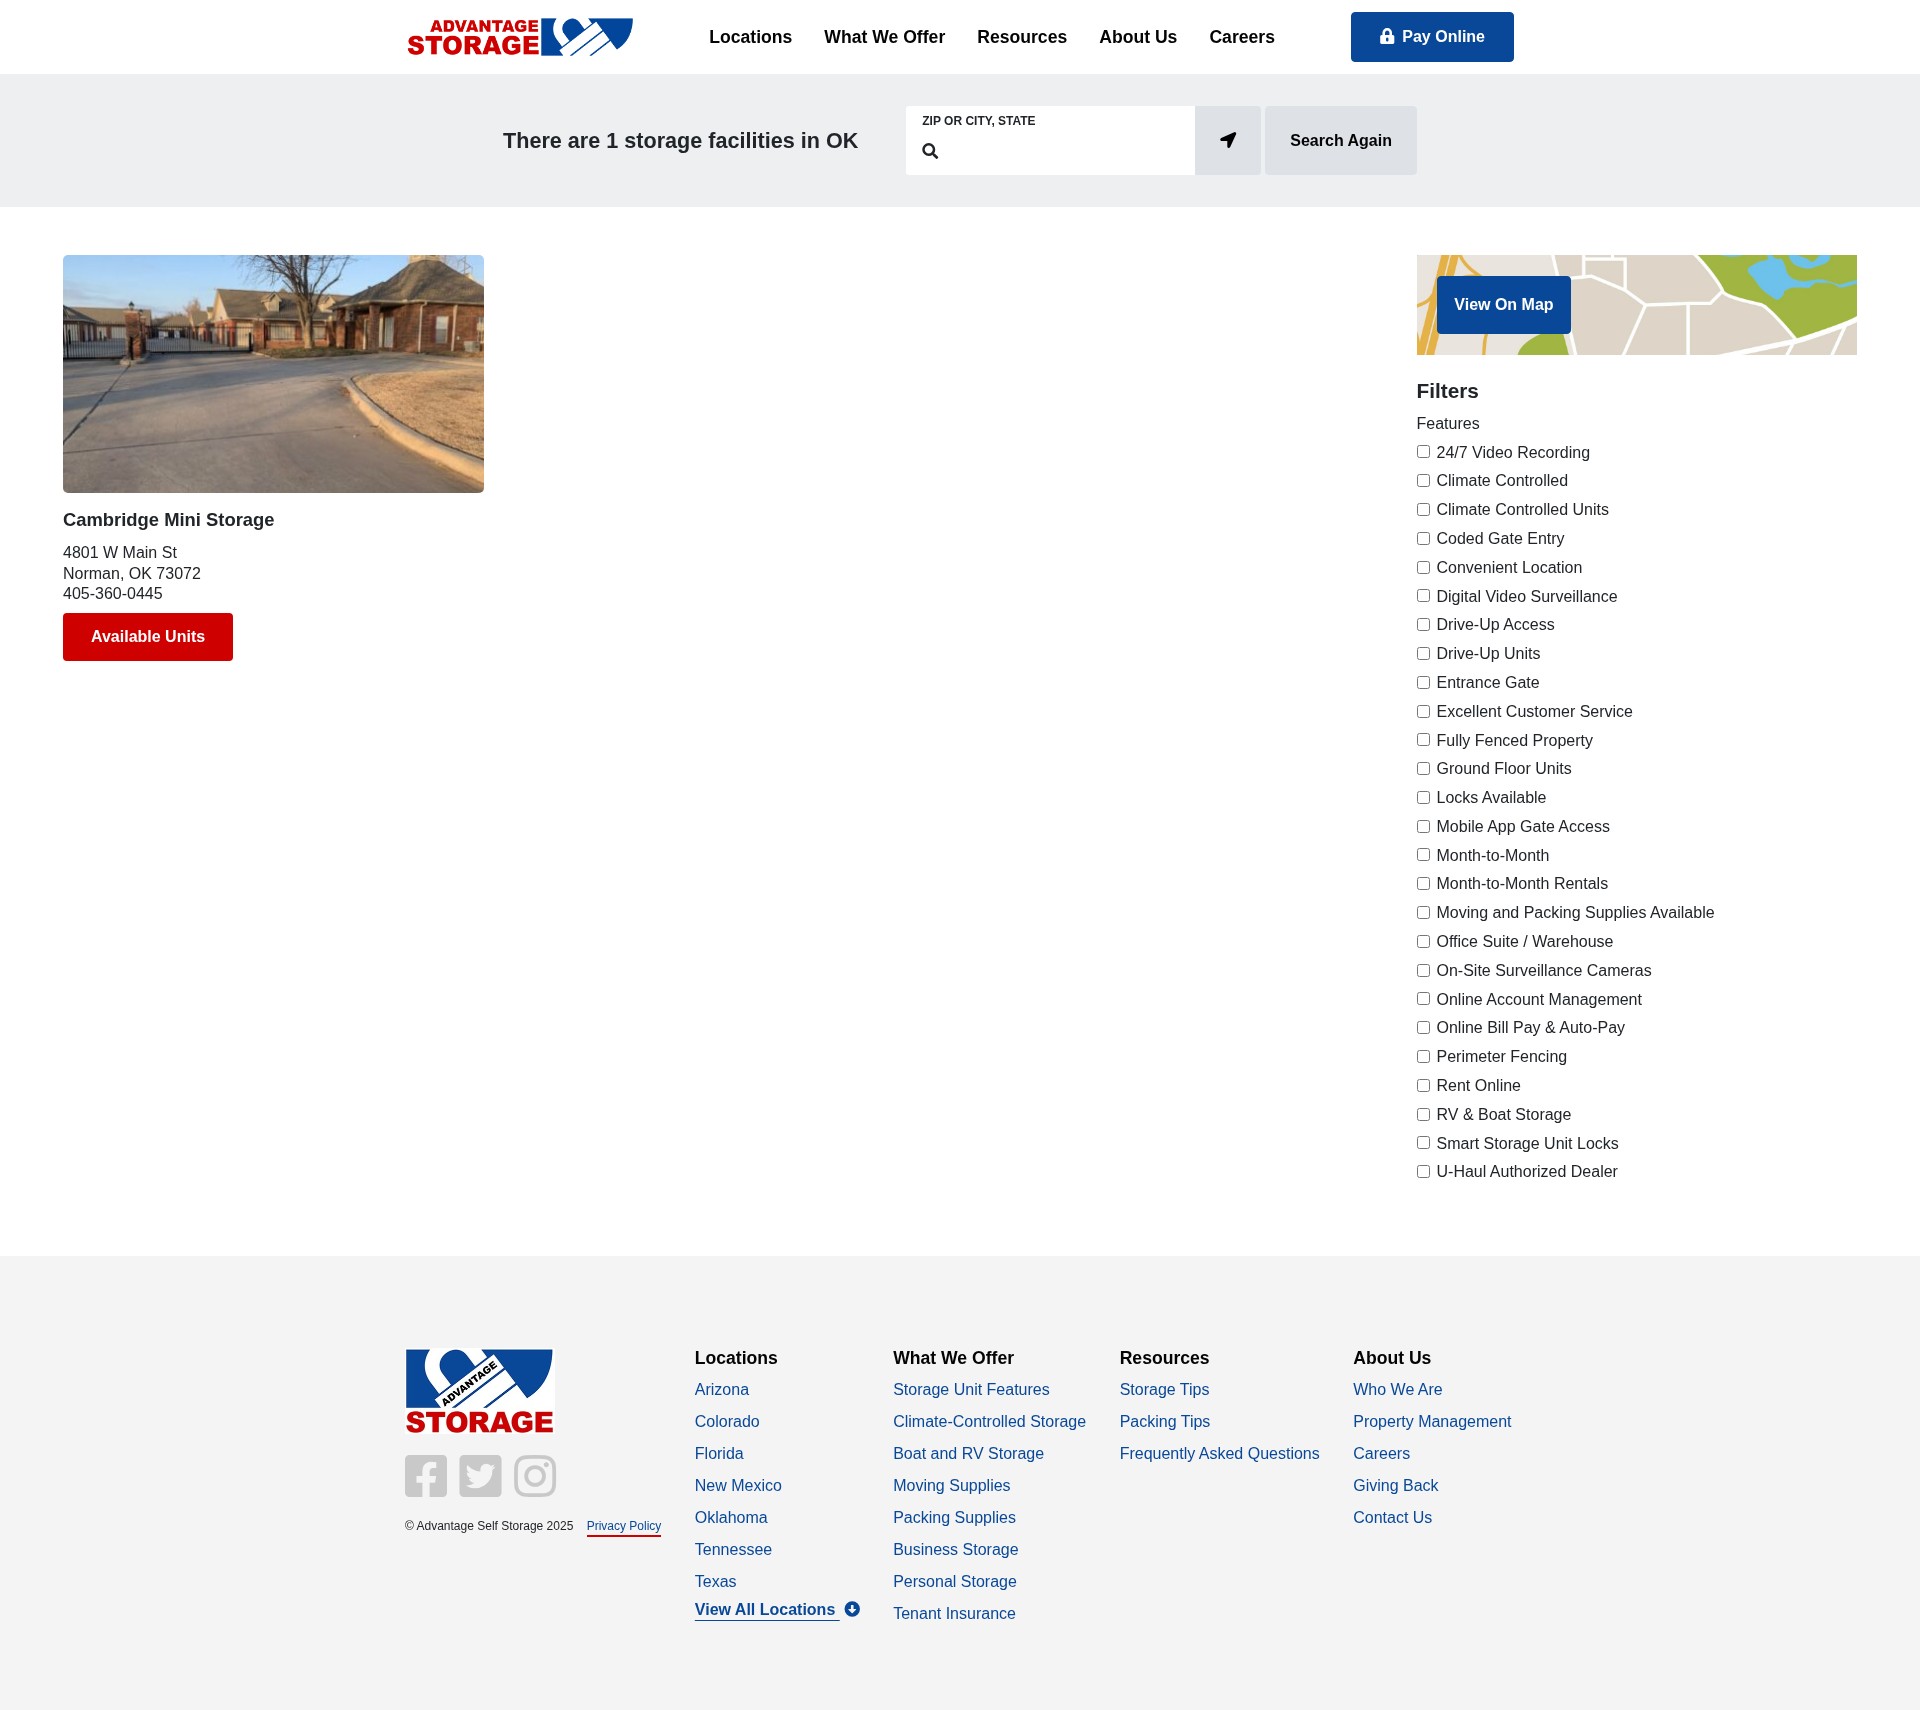Open the What We Offer menu
The height and width of the screenshot is (1710, 1920).
[x=884, y=37]
